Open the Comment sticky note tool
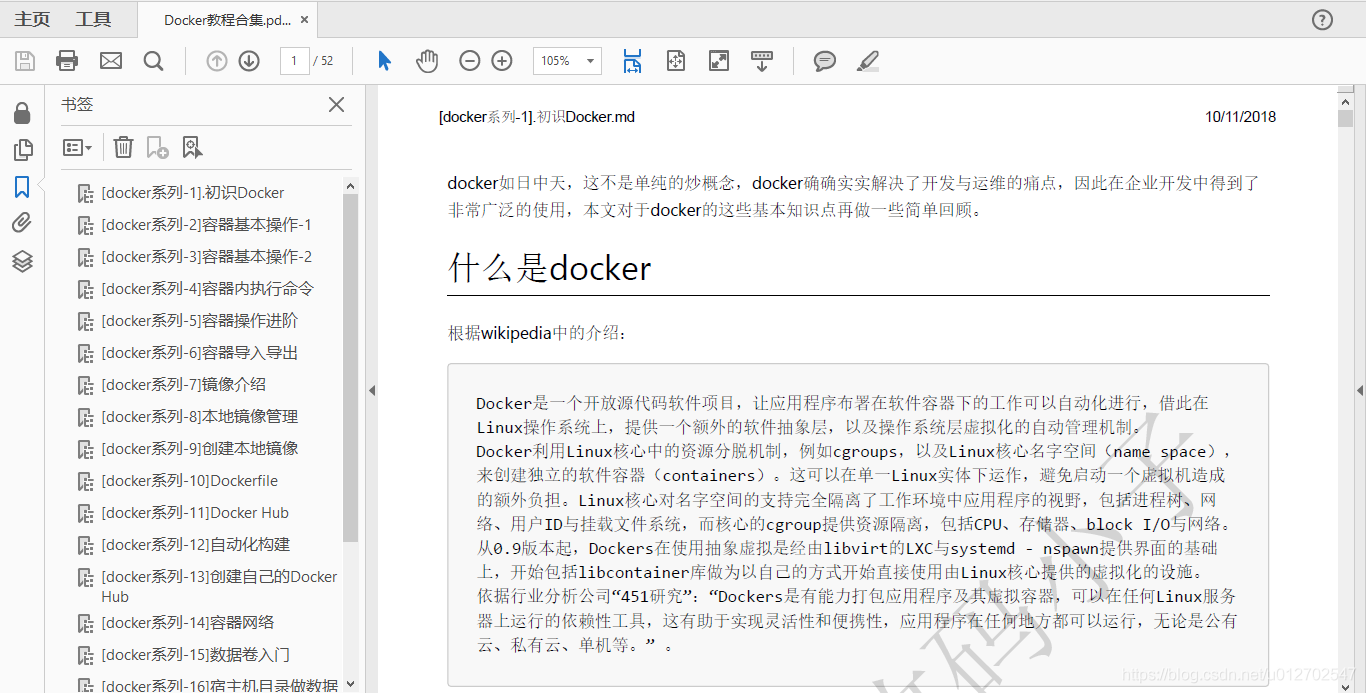 [x=823, y=61]
